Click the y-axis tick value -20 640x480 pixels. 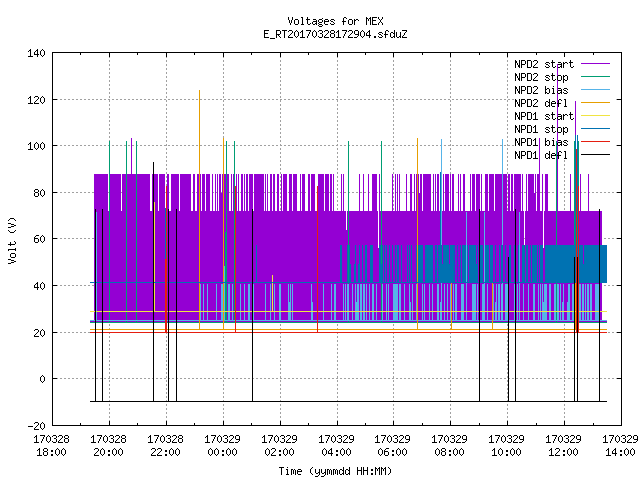tap(36, 426)
